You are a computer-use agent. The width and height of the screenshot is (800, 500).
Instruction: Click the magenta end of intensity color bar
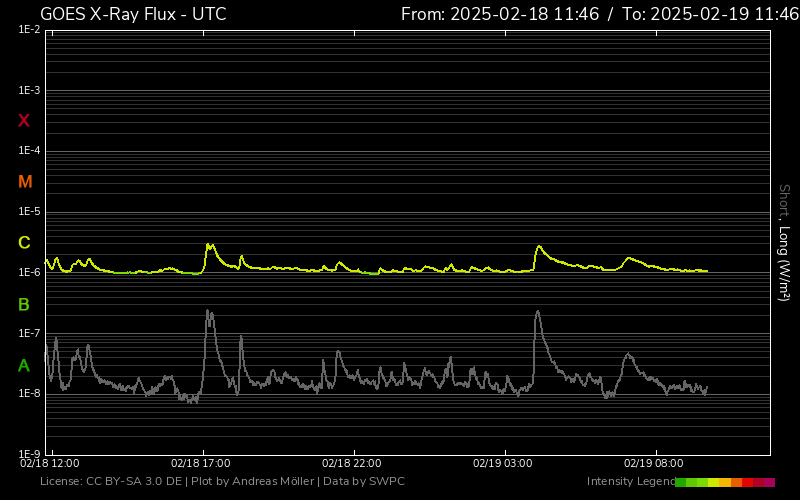(x=769, y=482)
